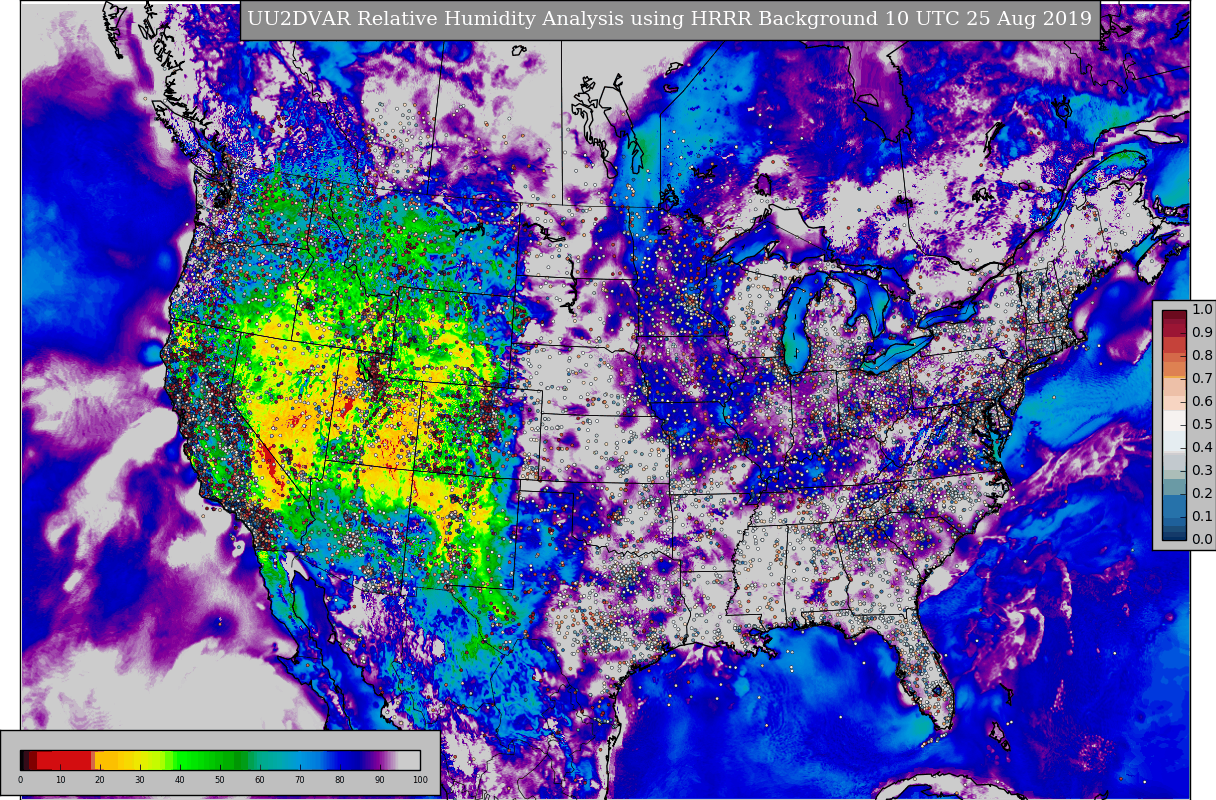Screen dimensions: 1216x800
Task: Click the 0 tick label on humidity colorbar
Action: 20,779
